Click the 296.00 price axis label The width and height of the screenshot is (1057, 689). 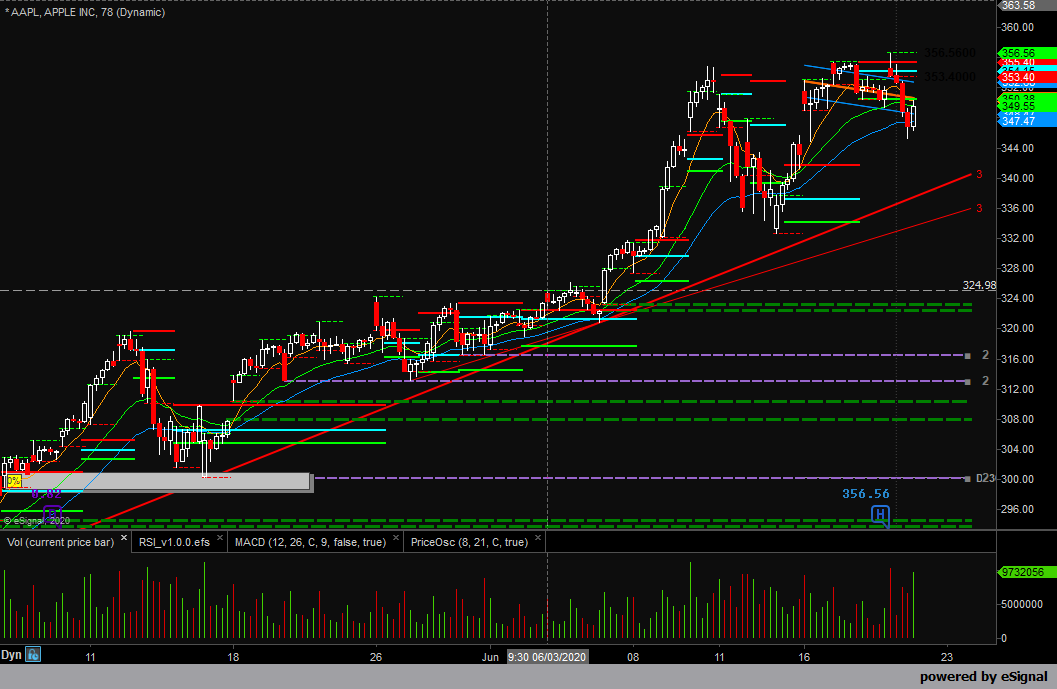coord(1017,509)
